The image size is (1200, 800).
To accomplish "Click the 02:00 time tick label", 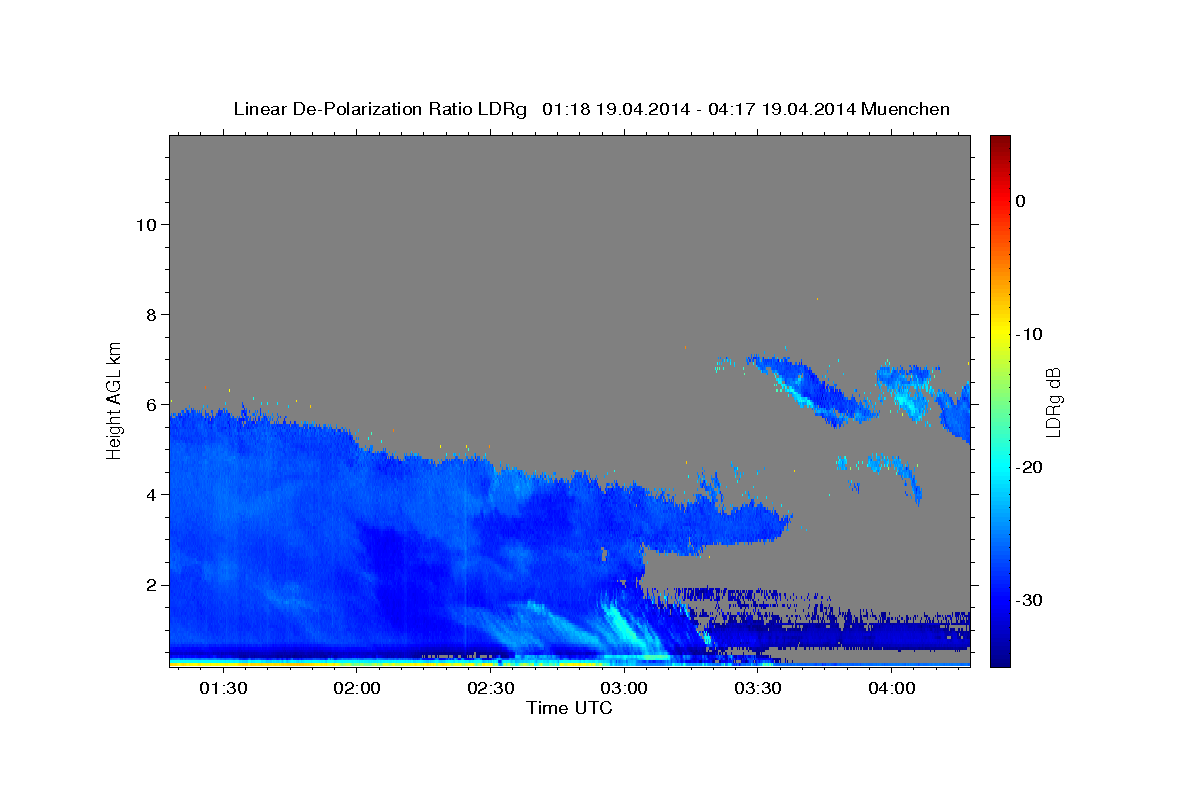I will [x=357, y=688].
